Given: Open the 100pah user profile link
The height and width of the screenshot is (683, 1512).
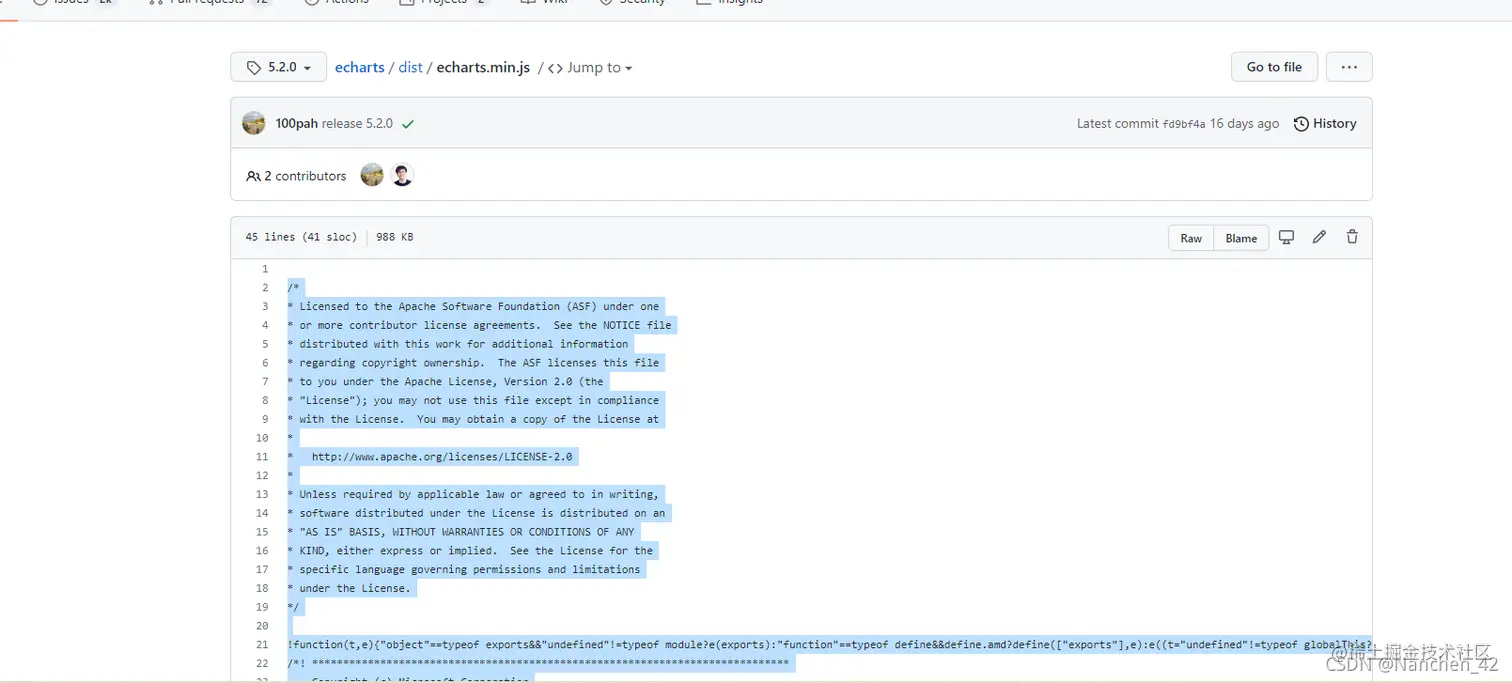Looking at the screenshot, I should click(x=297, y=124).
